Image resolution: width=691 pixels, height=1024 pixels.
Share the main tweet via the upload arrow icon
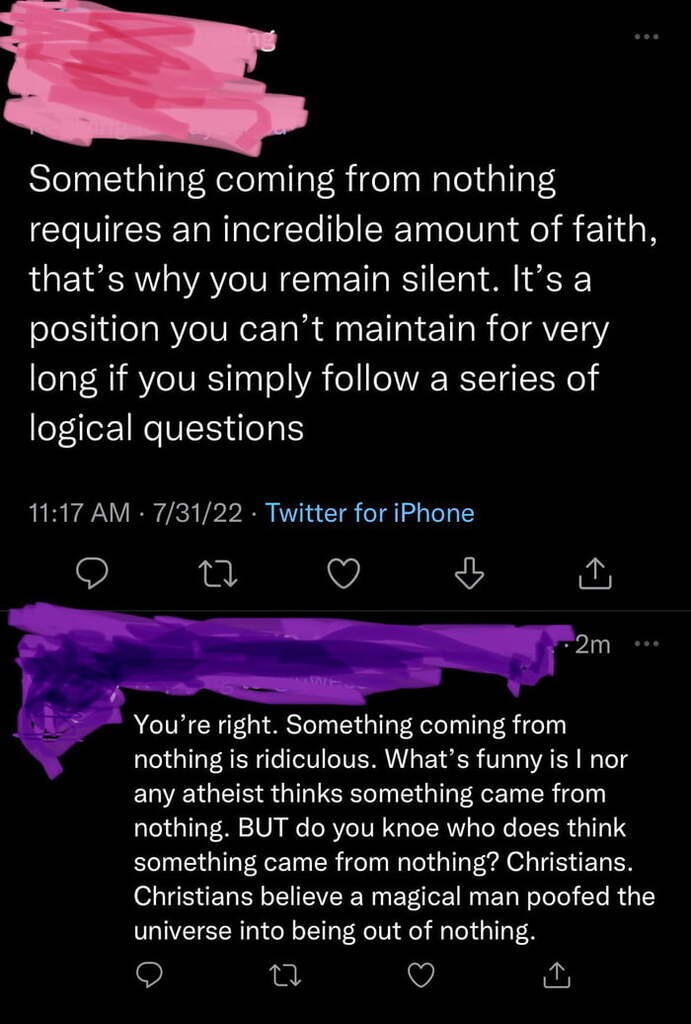[594, 572]
